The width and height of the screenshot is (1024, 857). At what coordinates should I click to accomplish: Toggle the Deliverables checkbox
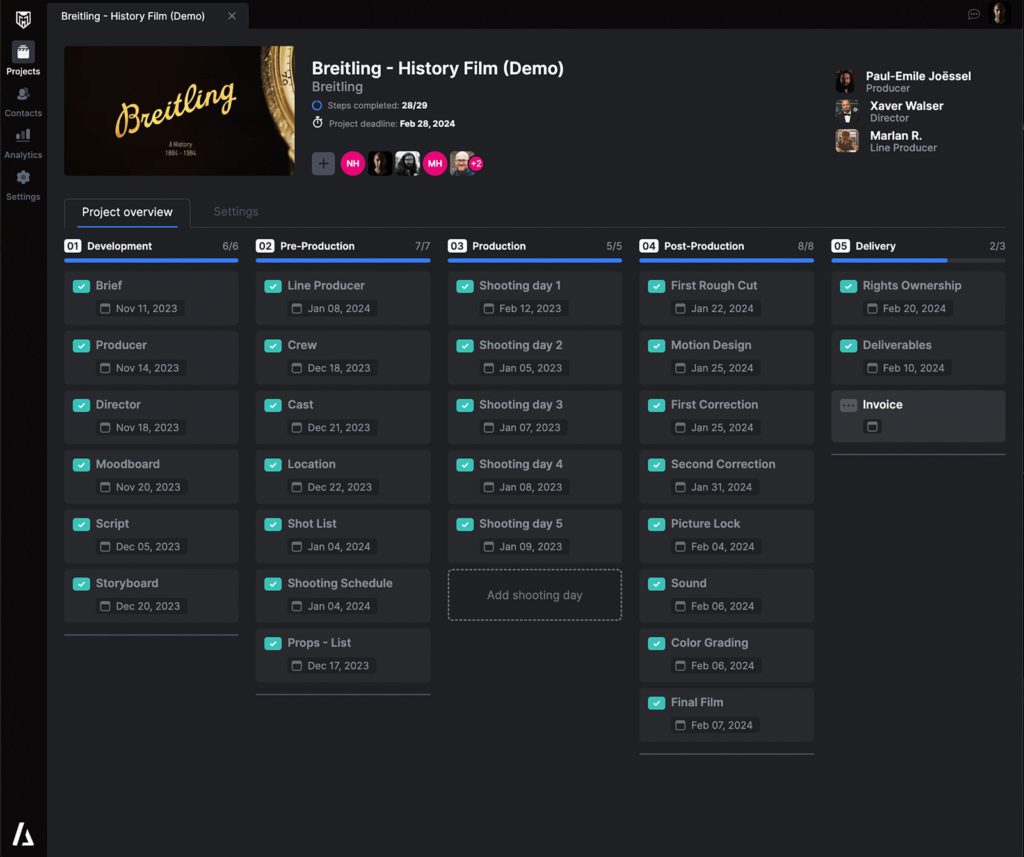848,346
